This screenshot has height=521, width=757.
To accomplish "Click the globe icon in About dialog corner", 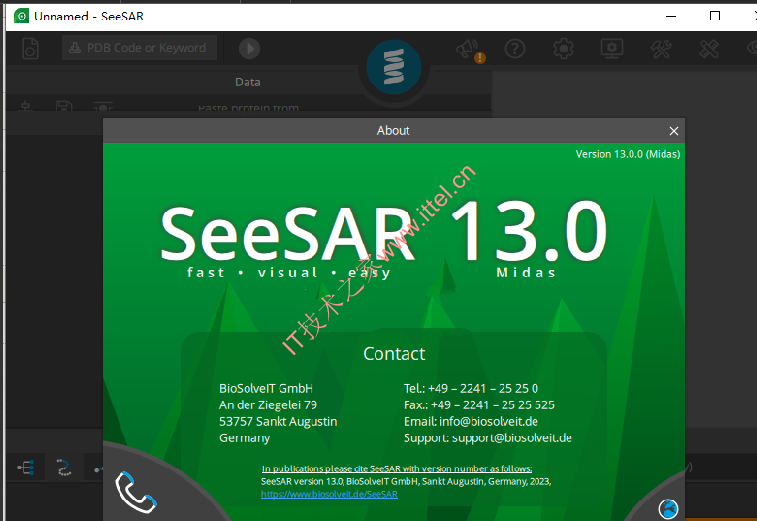I will [x=668, y=508].
